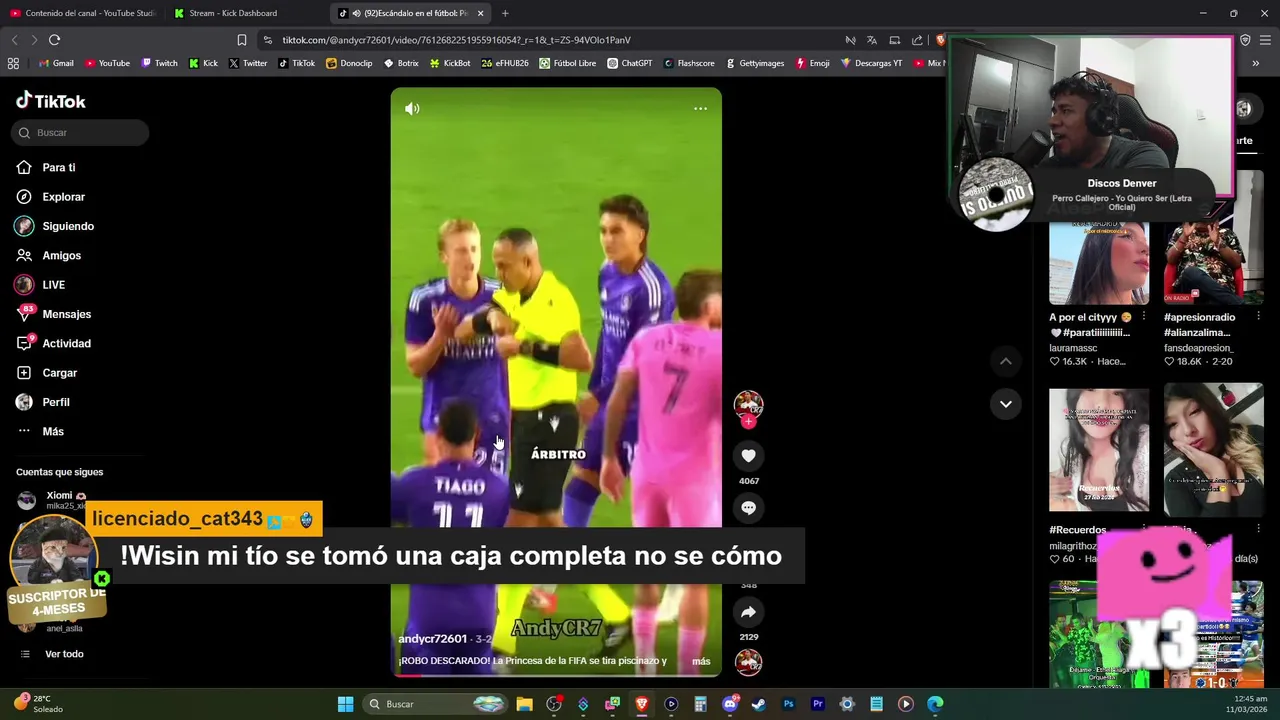The width and height of the screenshot is (1280, 720).
Task: Focus the TikTok Buscar search field
Action: (81, 133)
